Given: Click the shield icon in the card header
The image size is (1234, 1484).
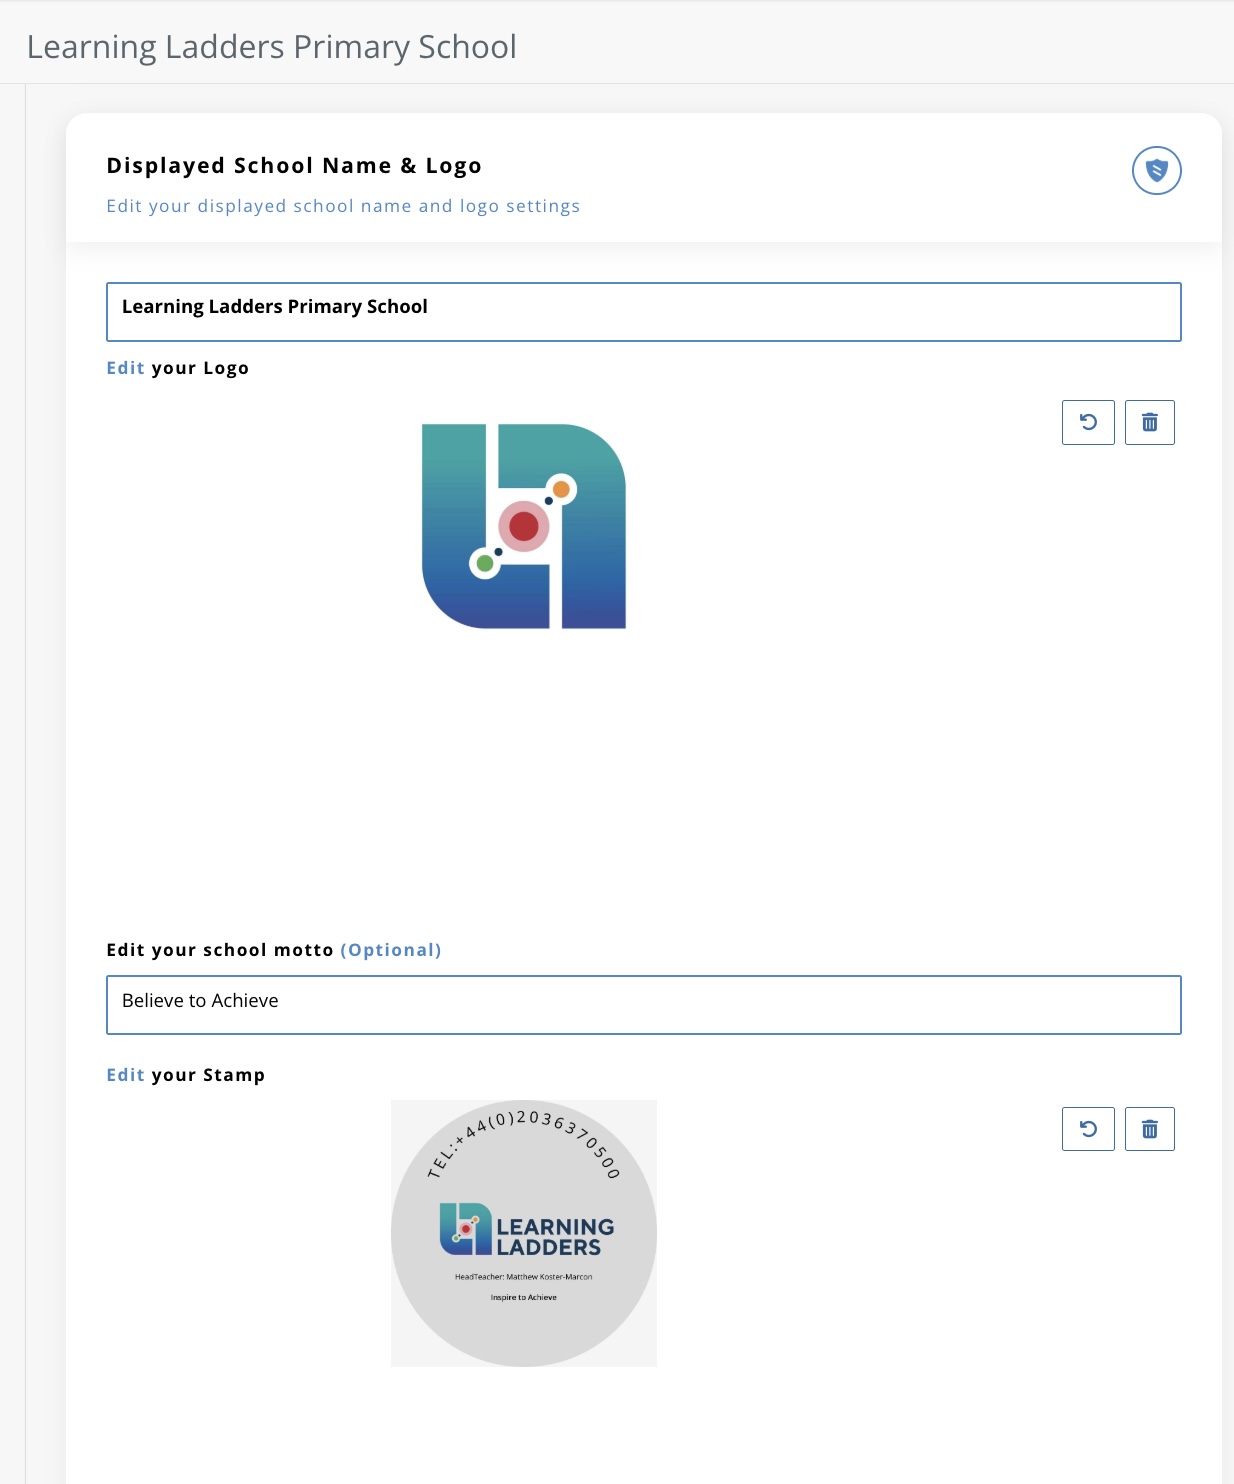Looking at the screenshot, I should [1157, 170].
